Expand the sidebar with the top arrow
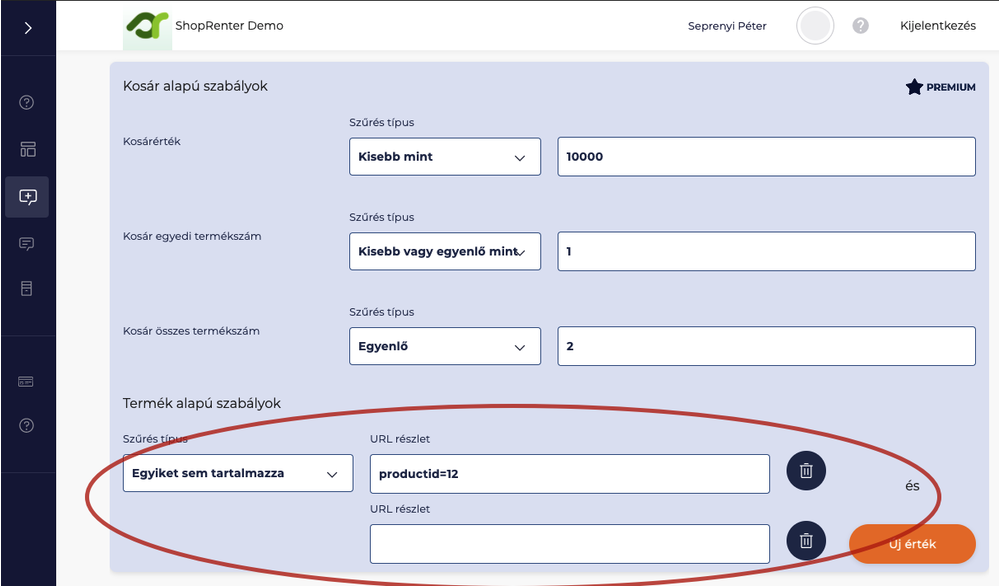Screen dimensions: 1000x586 27,28
